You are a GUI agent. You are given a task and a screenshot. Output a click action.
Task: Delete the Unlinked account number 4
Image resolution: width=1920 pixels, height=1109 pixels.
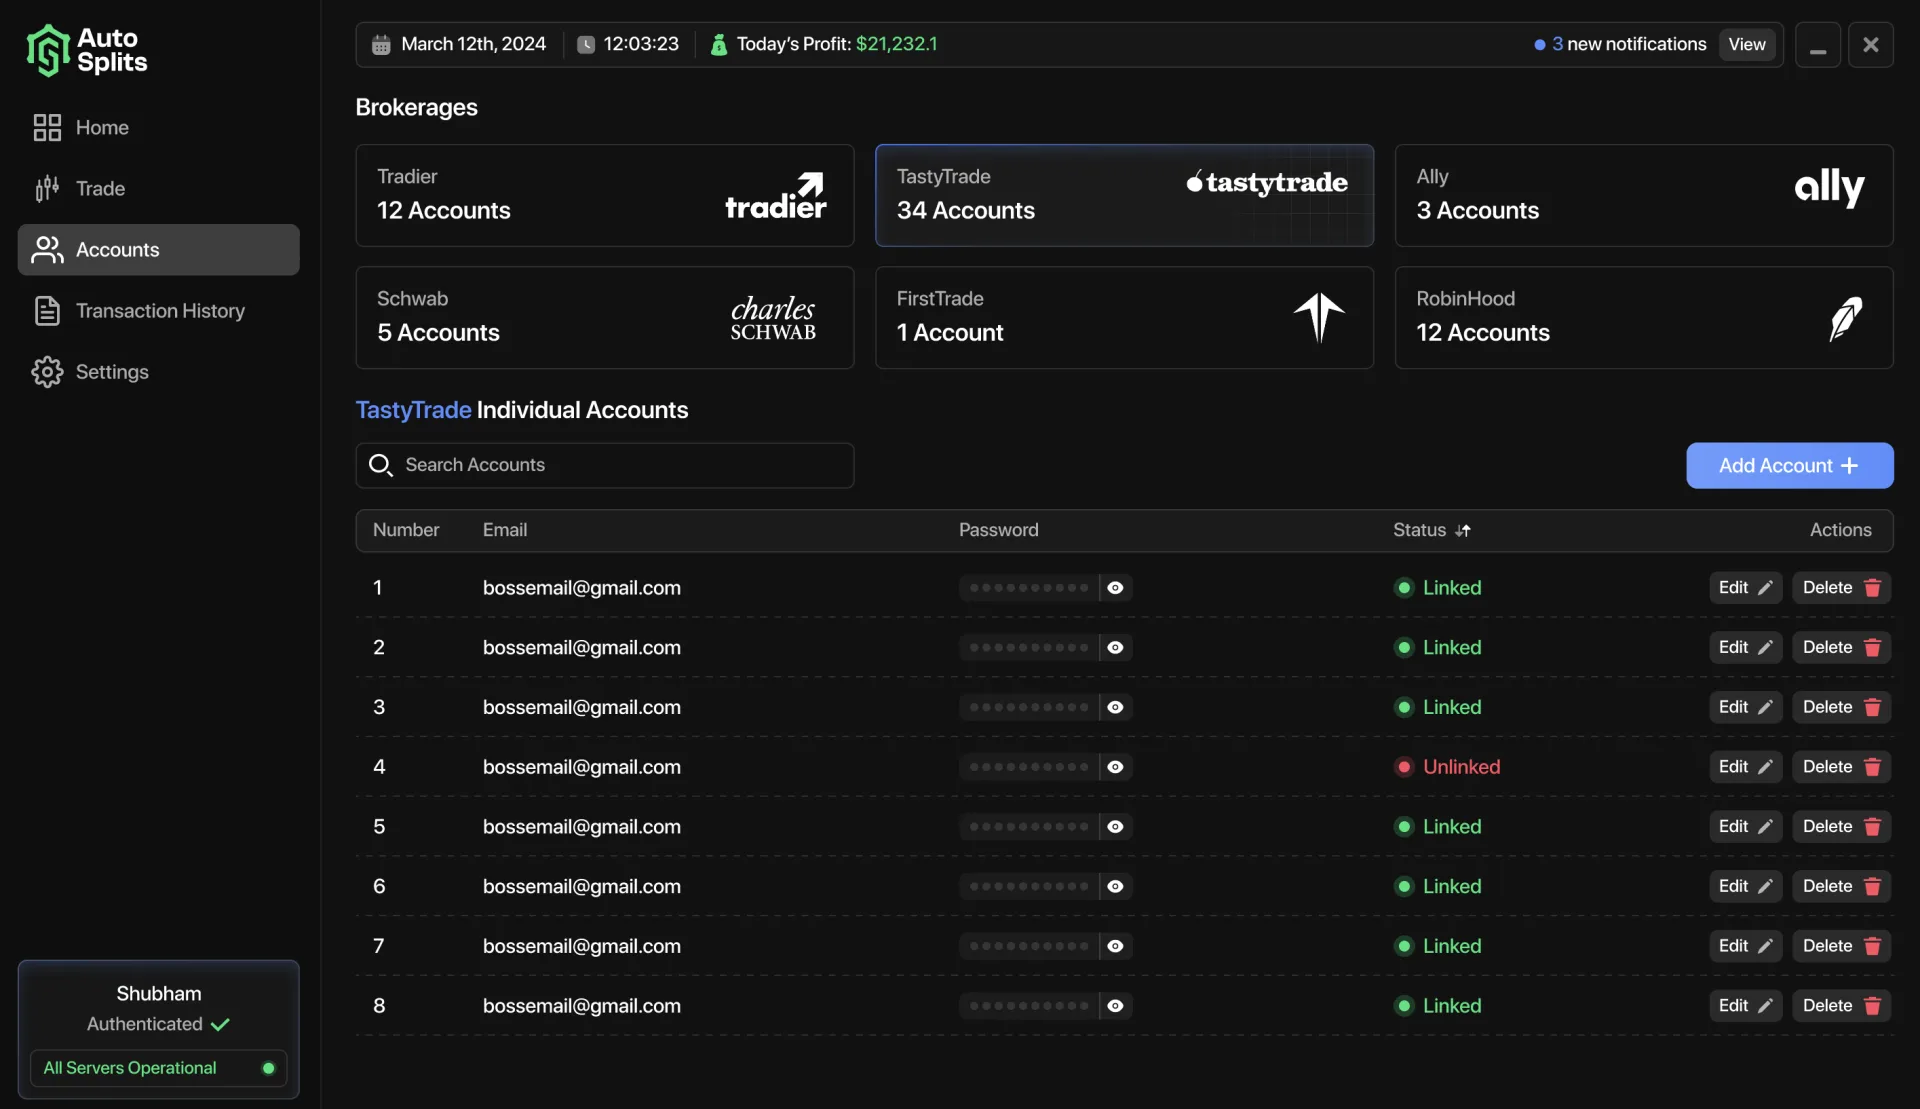1841,767
